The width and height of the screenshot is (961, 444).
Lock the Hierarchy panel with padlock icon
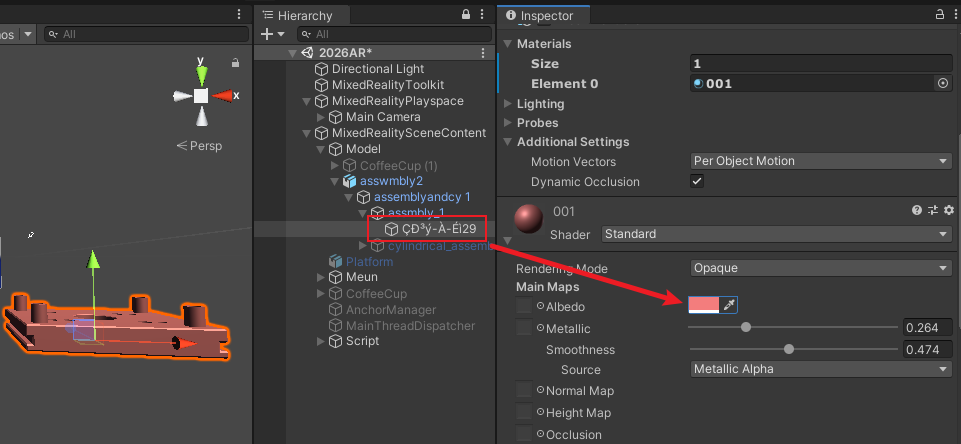[466, 15]
